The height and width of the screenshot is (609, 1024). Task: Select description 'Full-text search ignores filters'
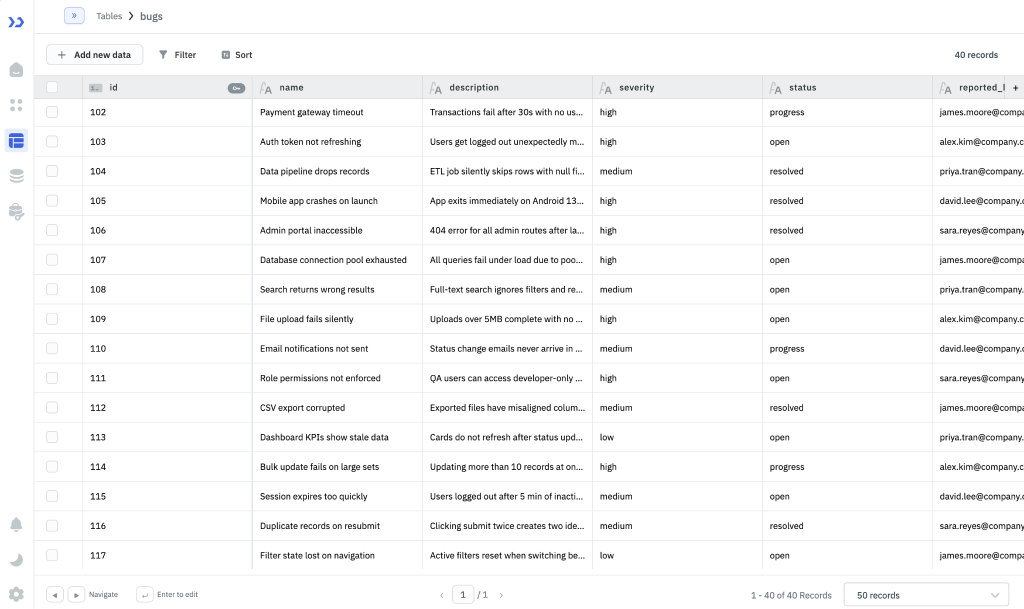[507, 289]
